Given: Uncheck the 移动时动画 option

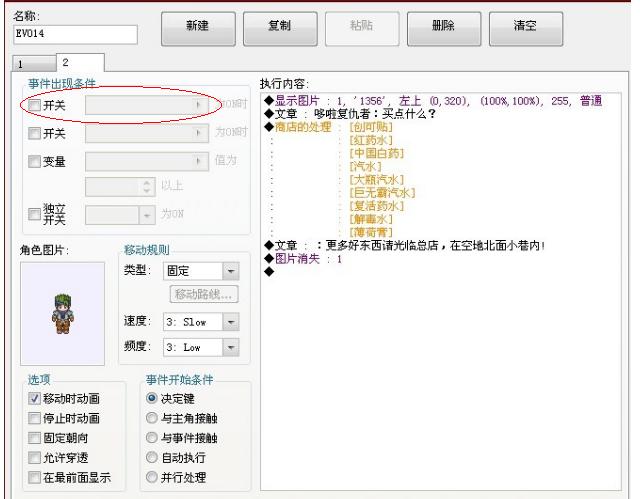Looking at the screenshot, I should (34, 398).
